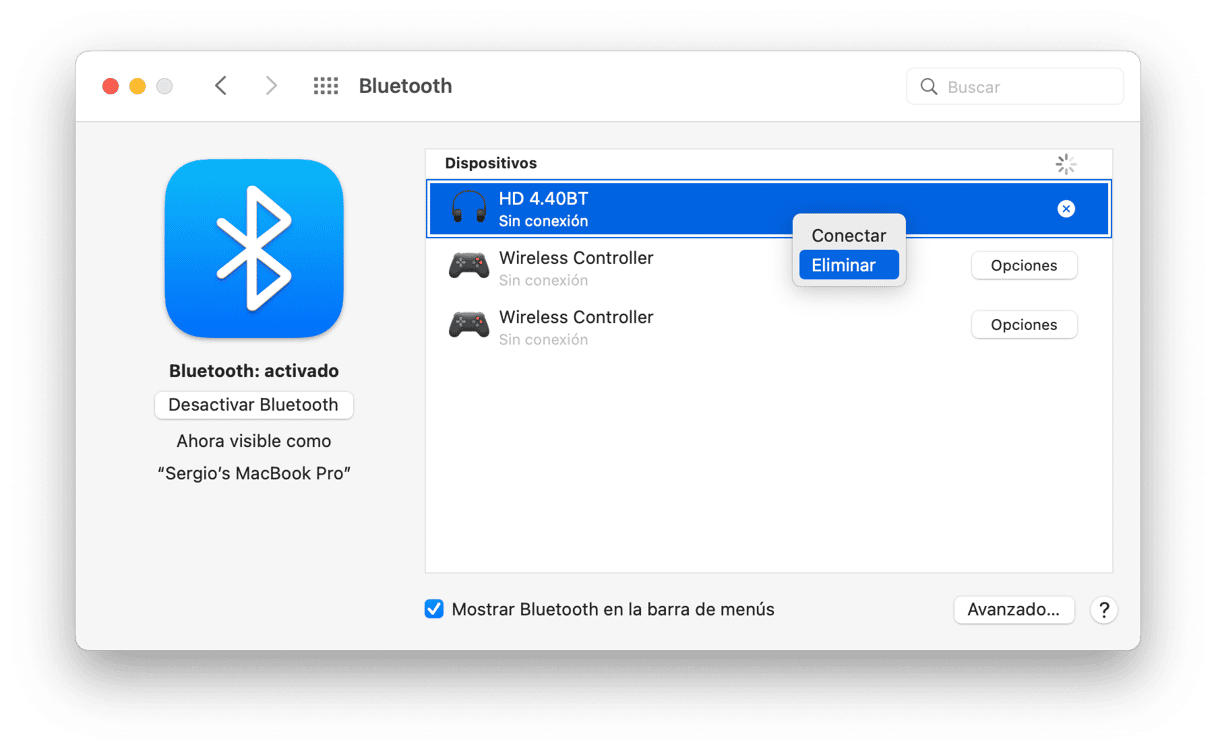Screen dimensions: 1216x750
Task: Click the Desactivar Bluetooth button
Action: (x=253, y=405)
